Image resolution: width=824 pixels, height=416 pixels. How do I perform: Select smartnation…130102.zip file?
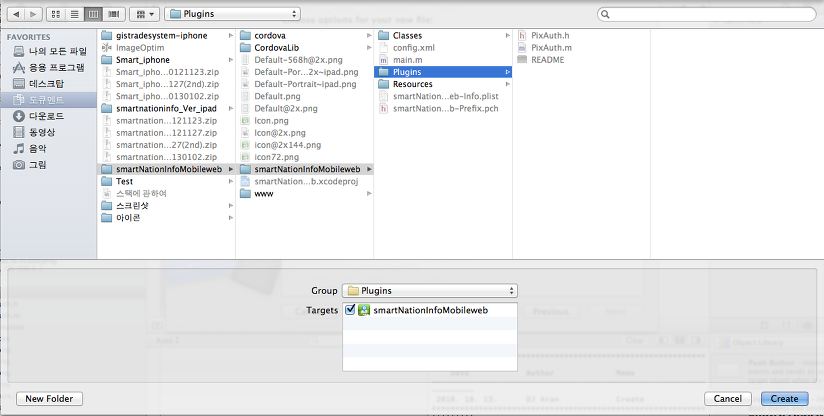[167, 157]
